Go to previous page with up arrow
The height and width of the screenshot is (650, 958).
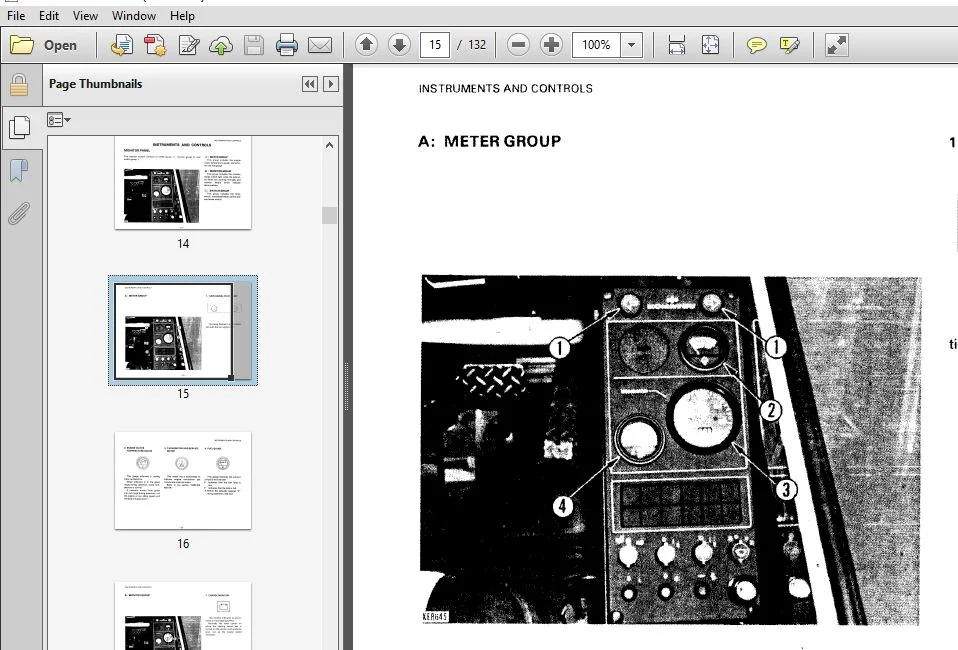tap(366, 45)
